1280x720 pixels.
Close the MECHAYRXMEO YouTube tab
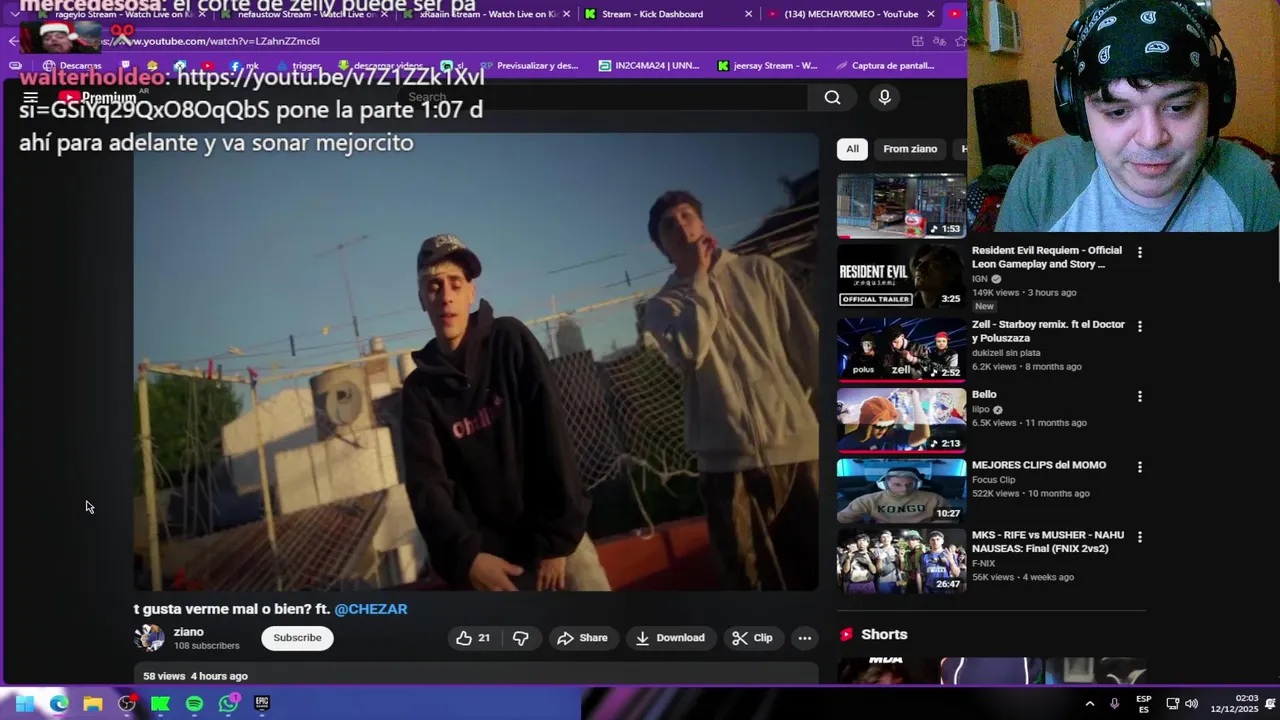[x=930, y=14]
